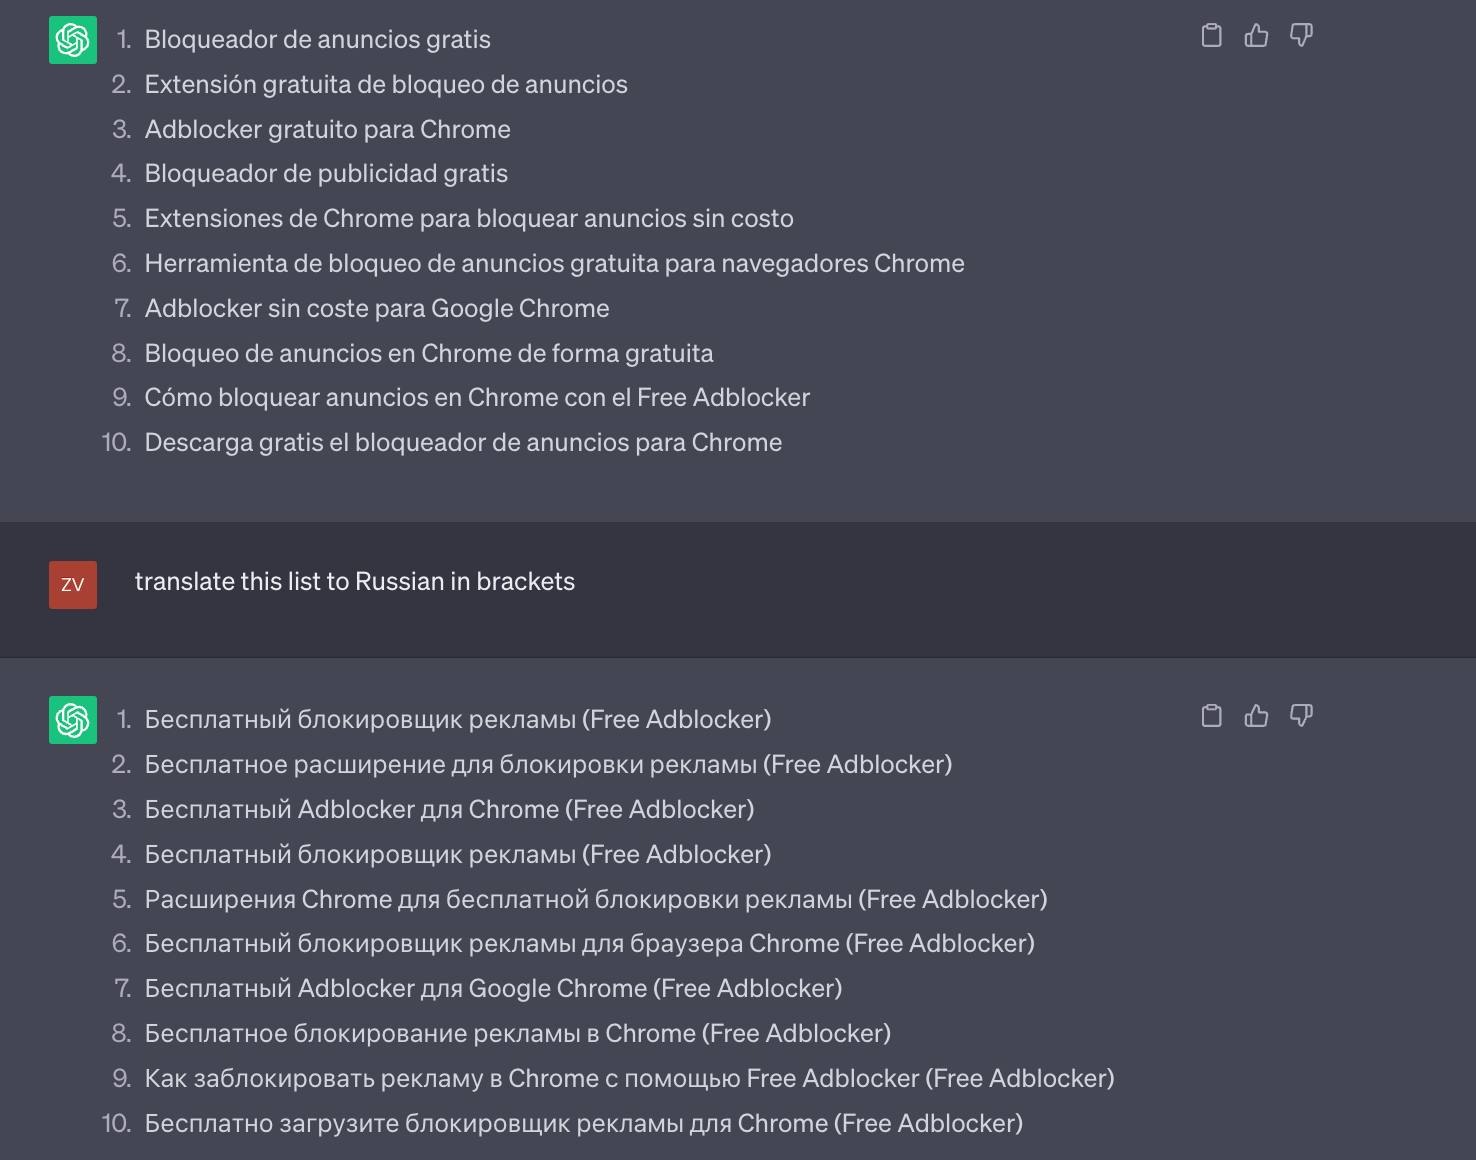
Task: Click the ChatGPT logo beside the Spanish list
Action: pyautogui.click(x=73, y=40)
